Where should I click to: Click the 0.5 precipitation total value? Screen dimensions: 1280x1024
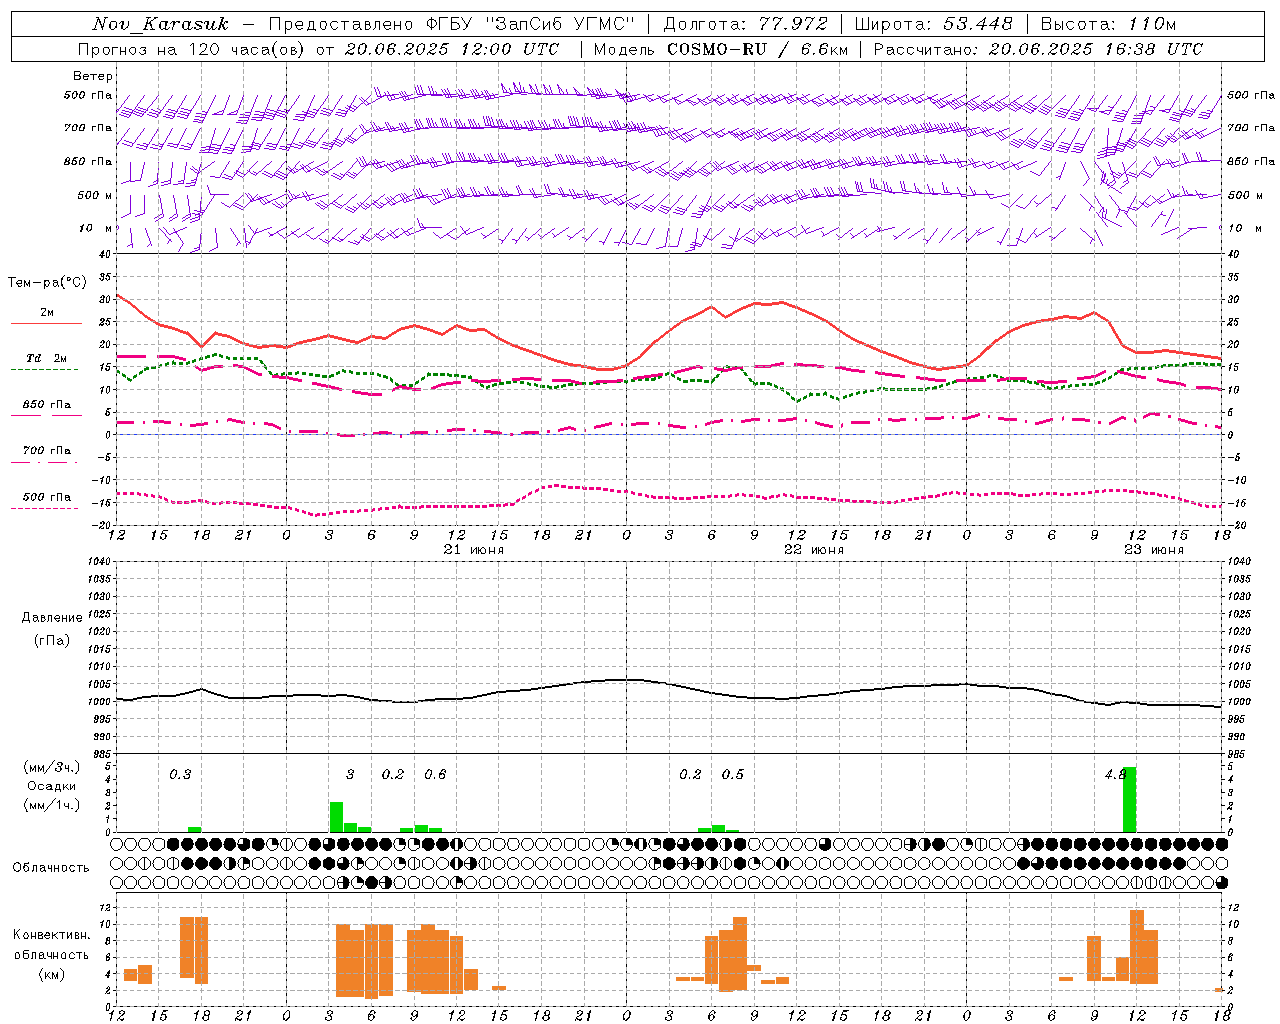733,775
